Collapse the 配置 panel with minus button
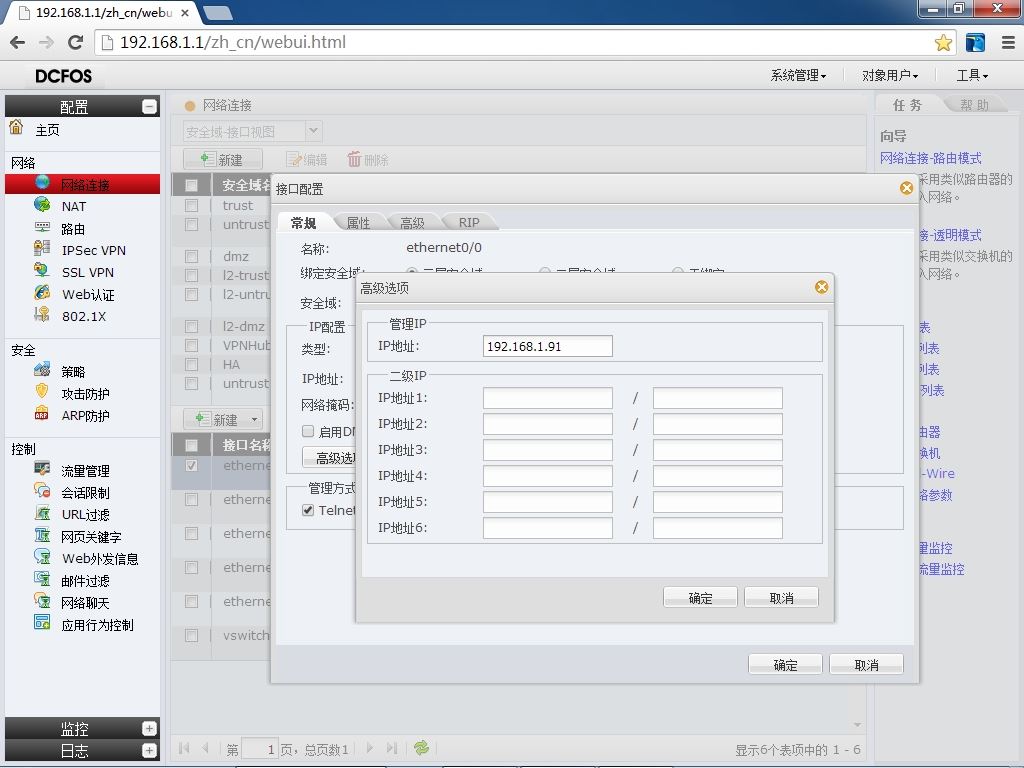The image size is (1024, 768). coord(149,106)
